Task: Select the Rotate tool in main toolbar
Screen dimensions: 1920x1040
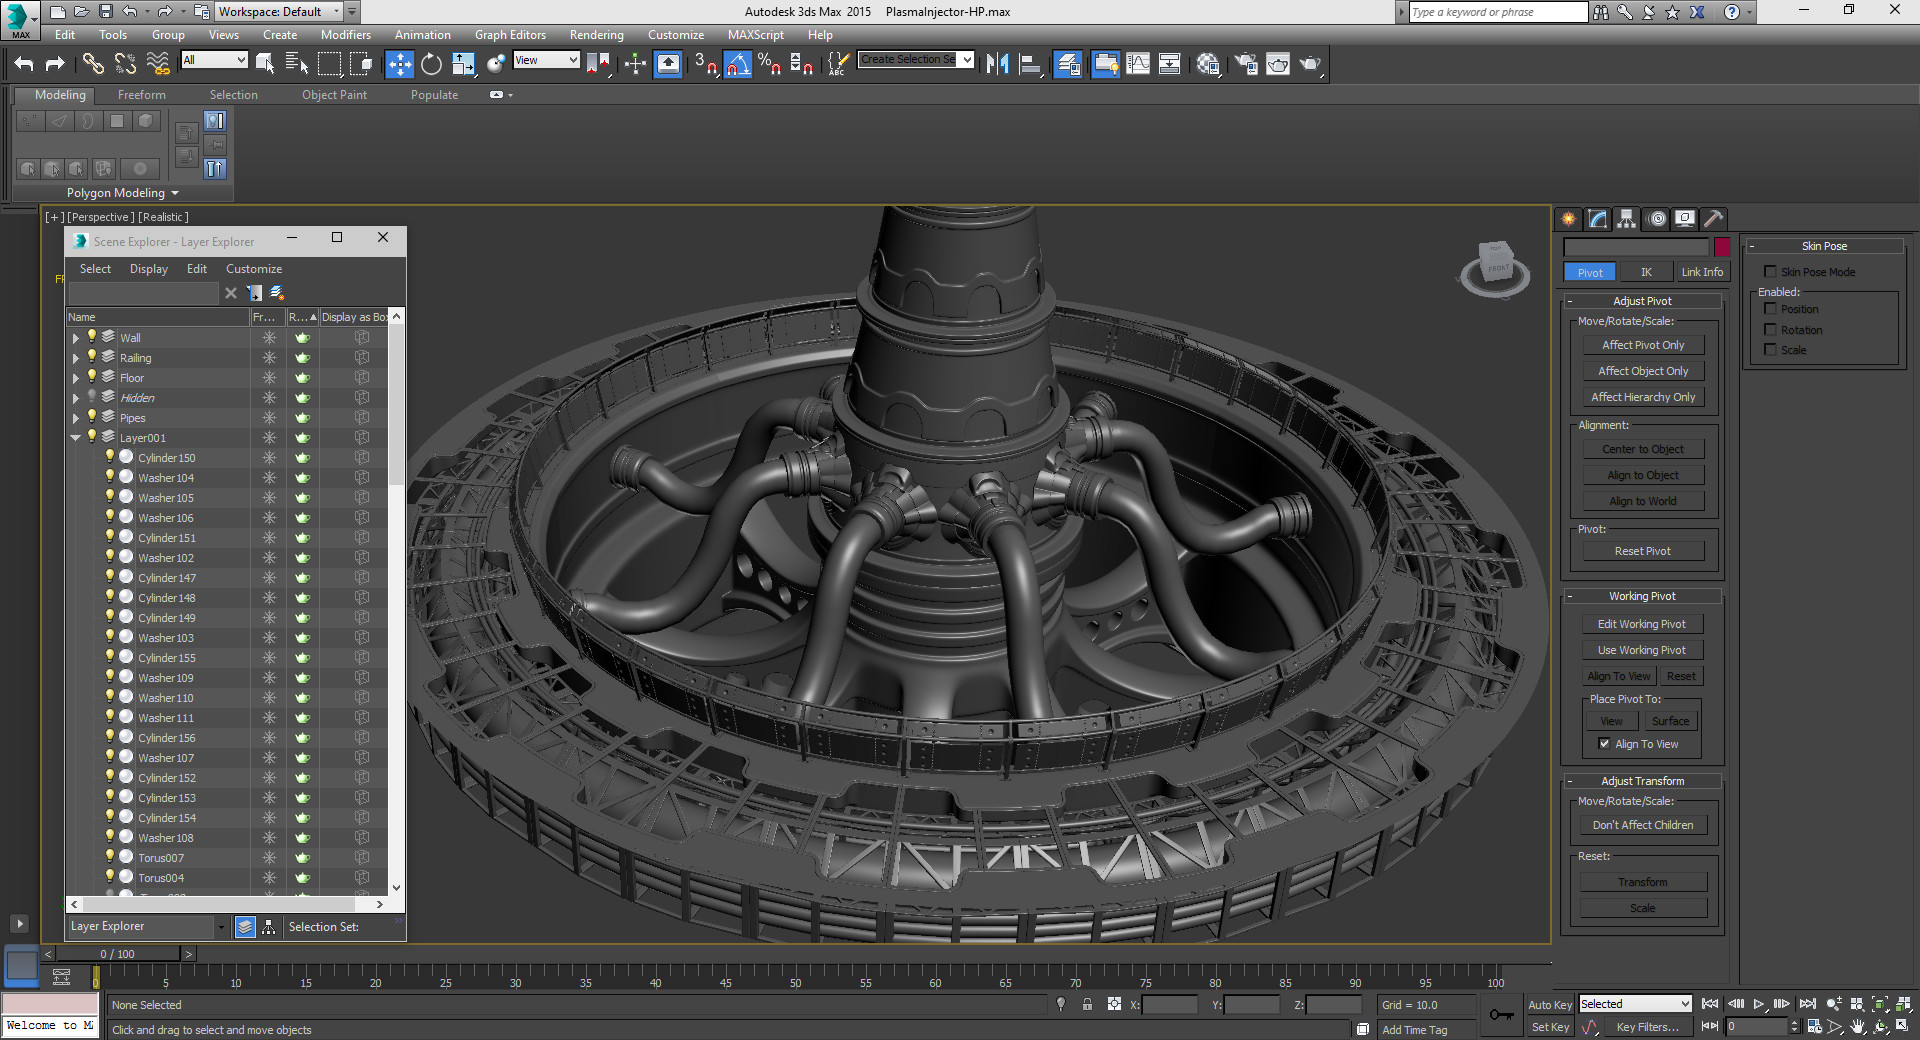Action: [431, 64]
